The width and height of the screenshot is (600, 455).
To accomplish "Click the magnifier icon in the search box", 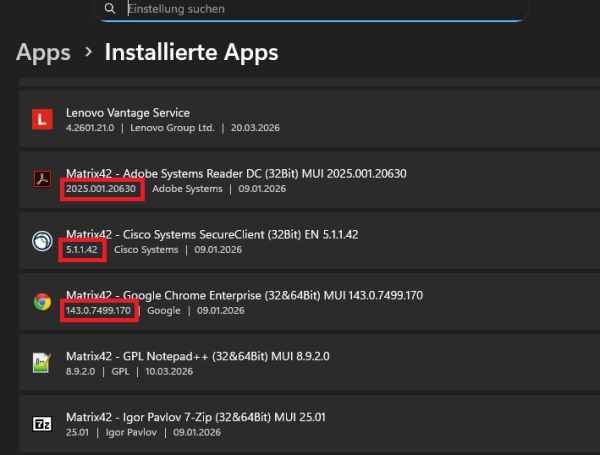I will [x=109, y=9].
